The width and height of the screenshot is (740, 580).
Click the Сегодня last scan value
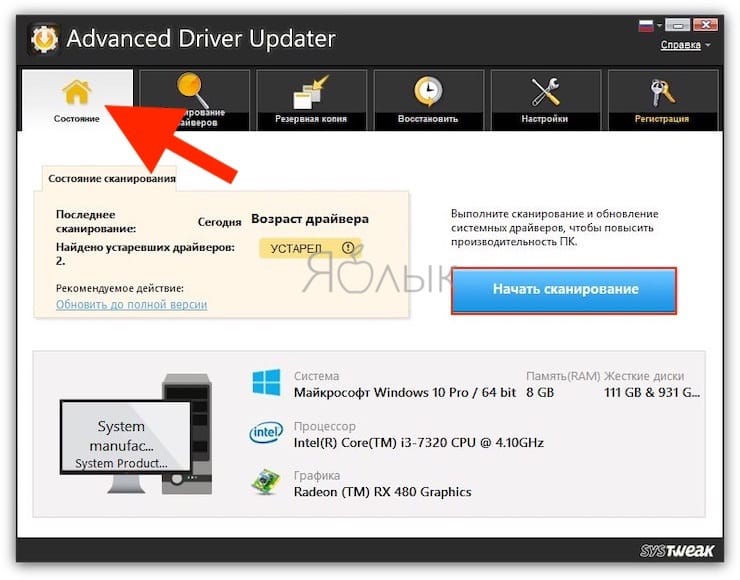[219, 222]
